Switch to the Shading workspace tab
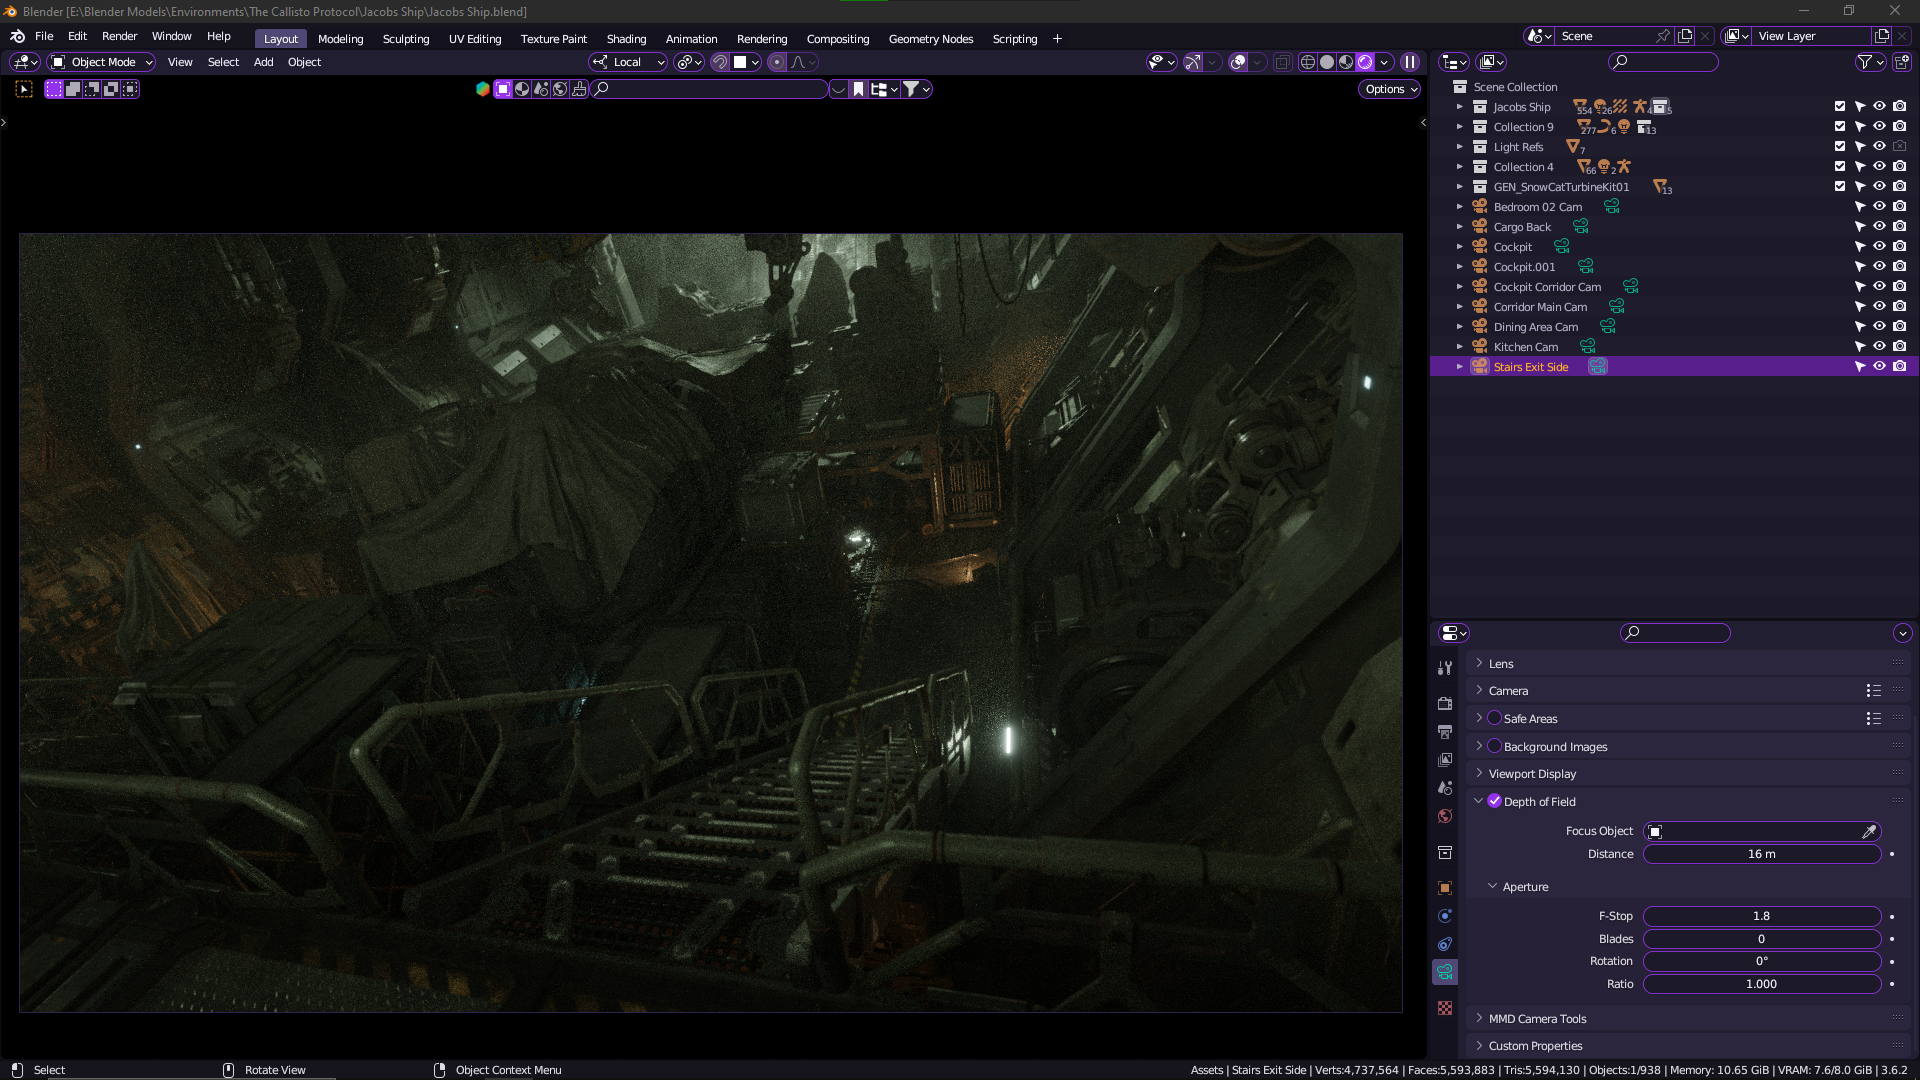Image resolution: width=1920 pixels, height=1080 pixels. pos(626,39)
